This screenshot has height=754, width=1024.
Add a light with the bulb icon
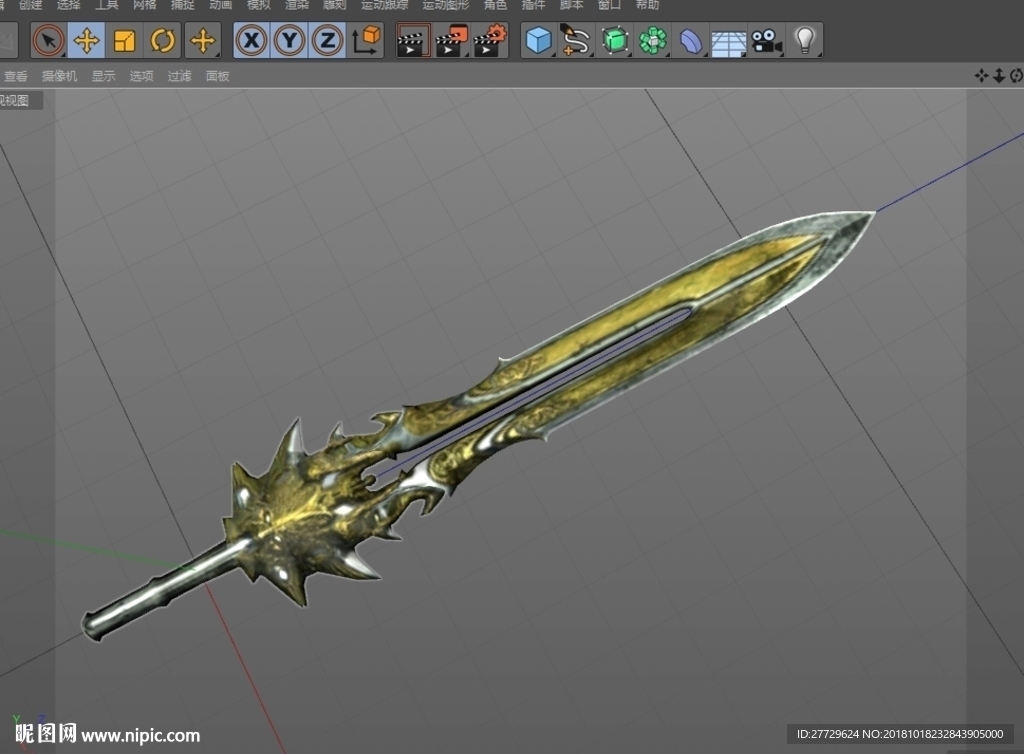coord(805,40)
